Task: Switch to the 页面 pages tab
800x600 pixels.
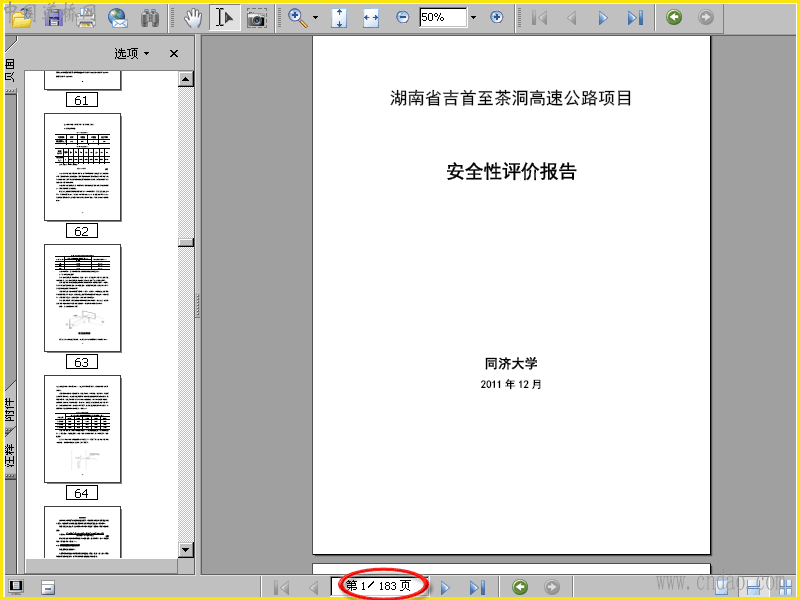Action: (x=10, y=70)
